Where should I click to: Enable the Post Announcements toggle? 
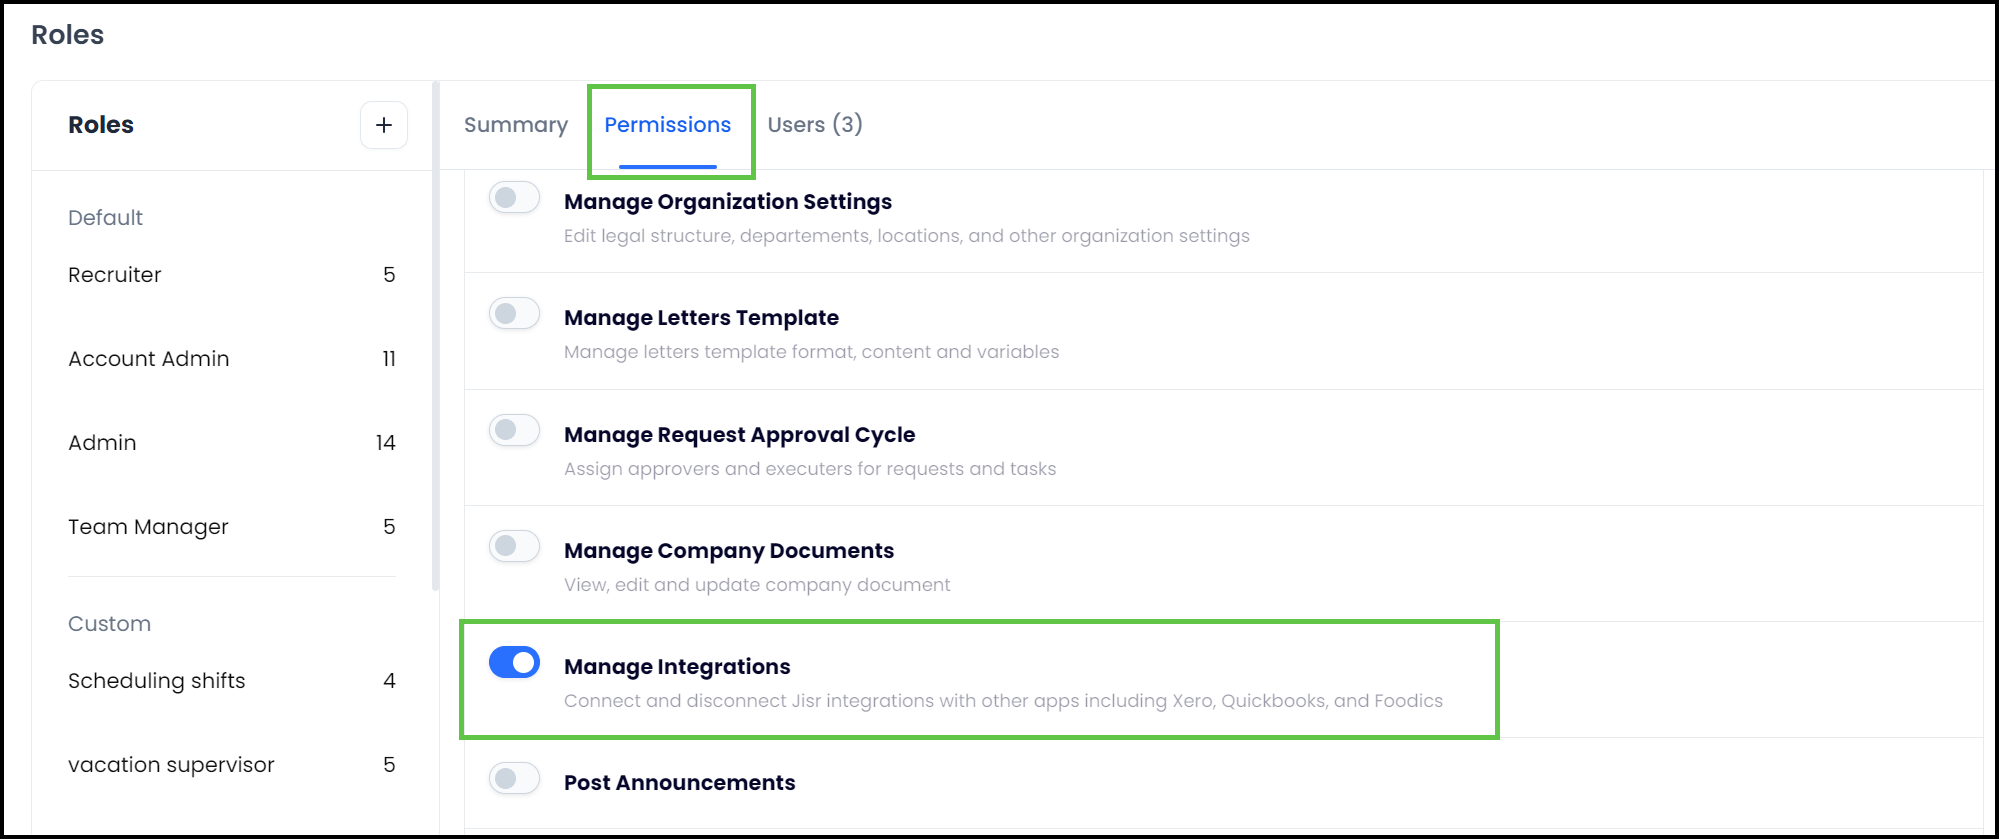[x=514, y=778]
